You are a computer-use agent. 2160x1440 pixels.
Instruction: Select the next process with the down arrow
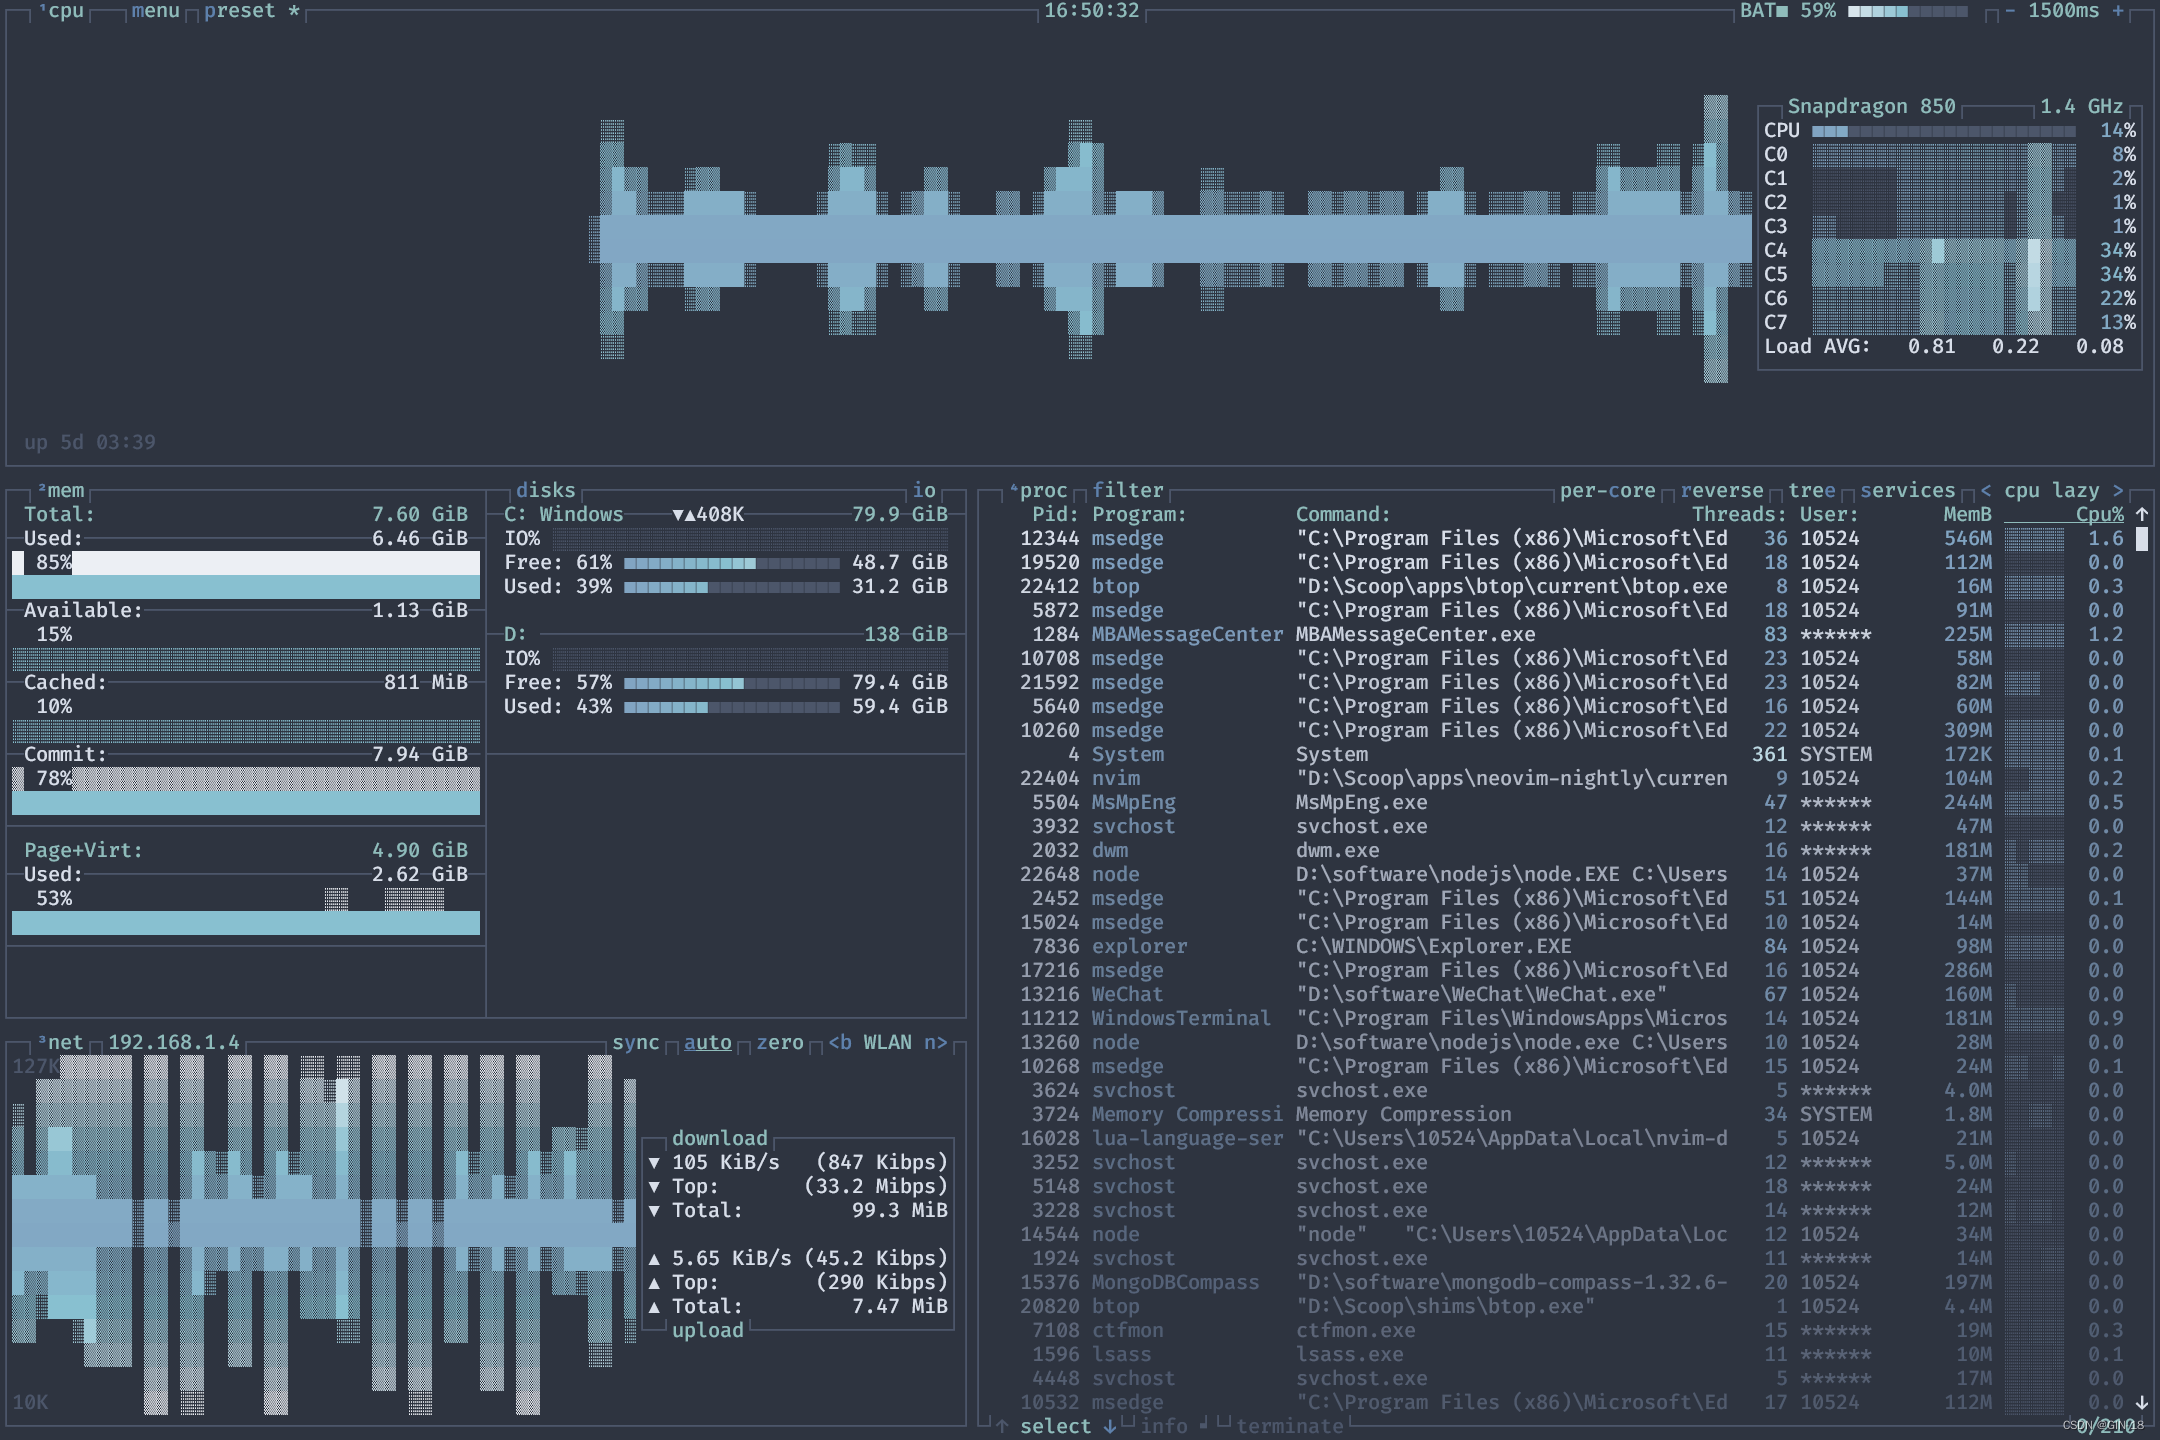click(x=1110, y=1426)
